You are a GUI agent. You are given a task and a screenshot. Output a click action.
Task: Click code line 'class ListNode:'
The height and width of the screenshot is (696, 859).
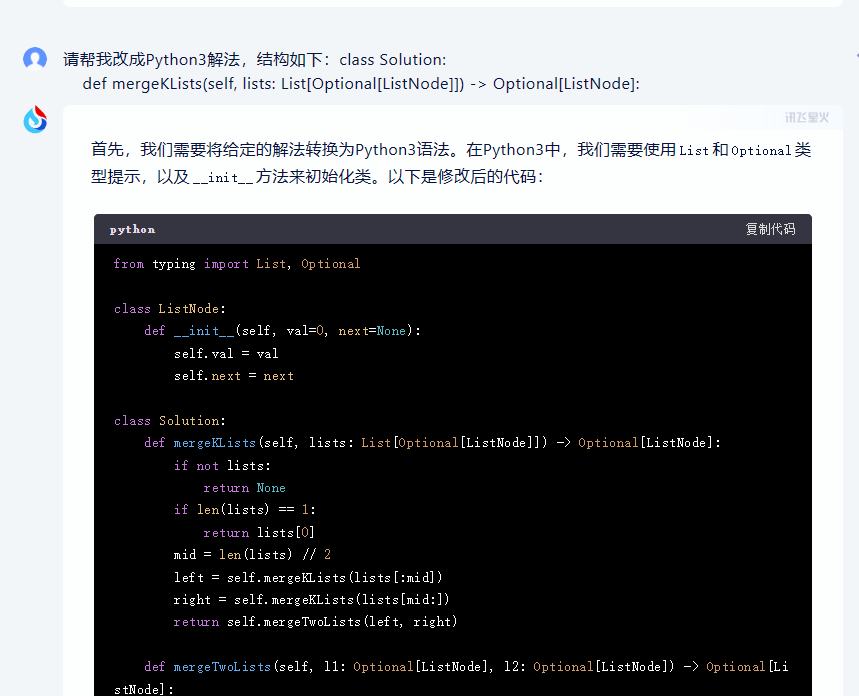(170, 309)
